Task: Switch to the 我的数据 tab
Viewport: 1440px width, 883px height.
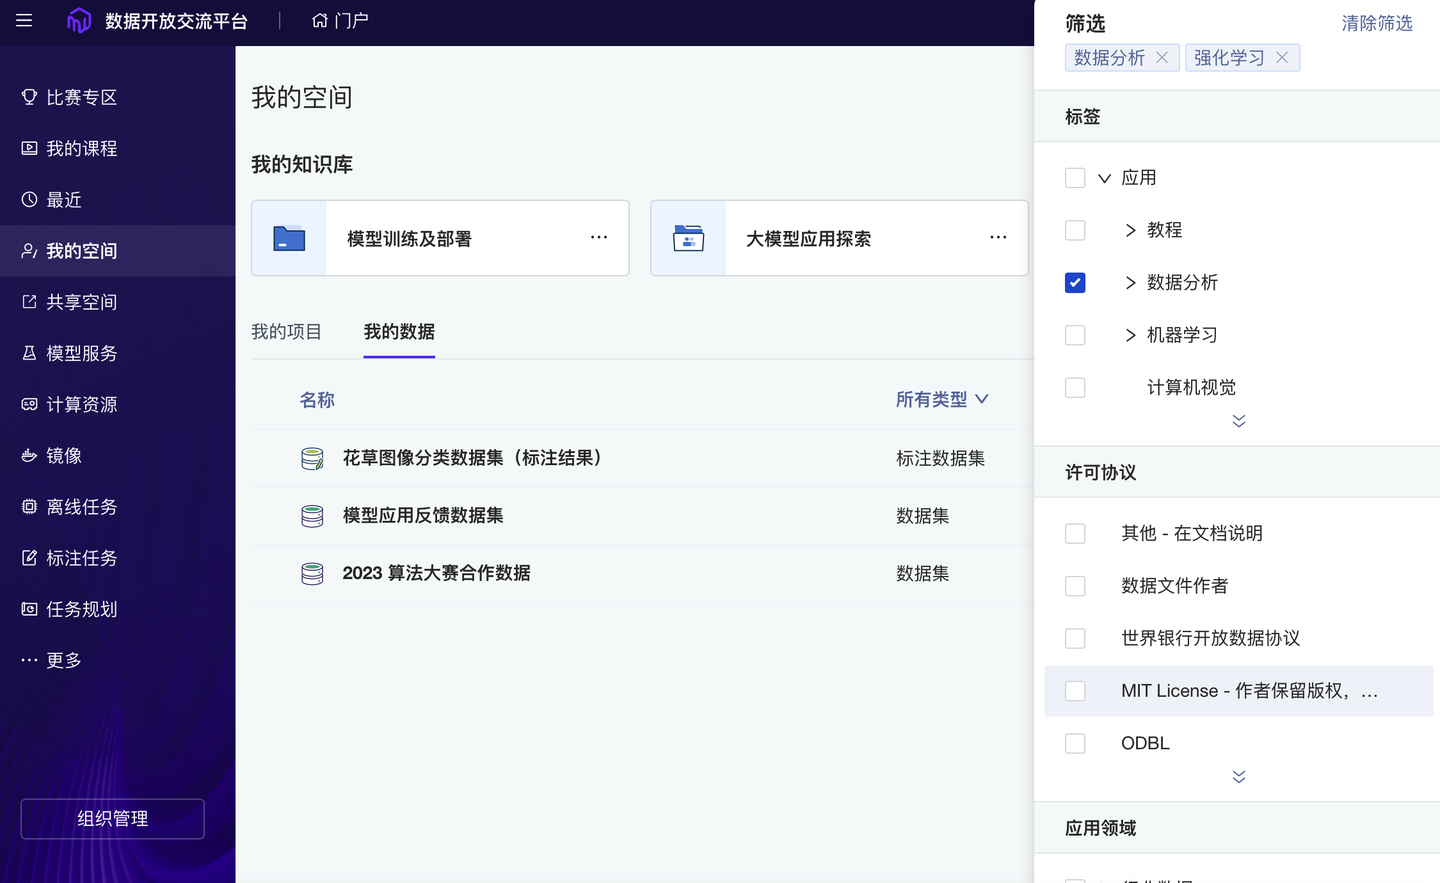Action: coord(399,332)
